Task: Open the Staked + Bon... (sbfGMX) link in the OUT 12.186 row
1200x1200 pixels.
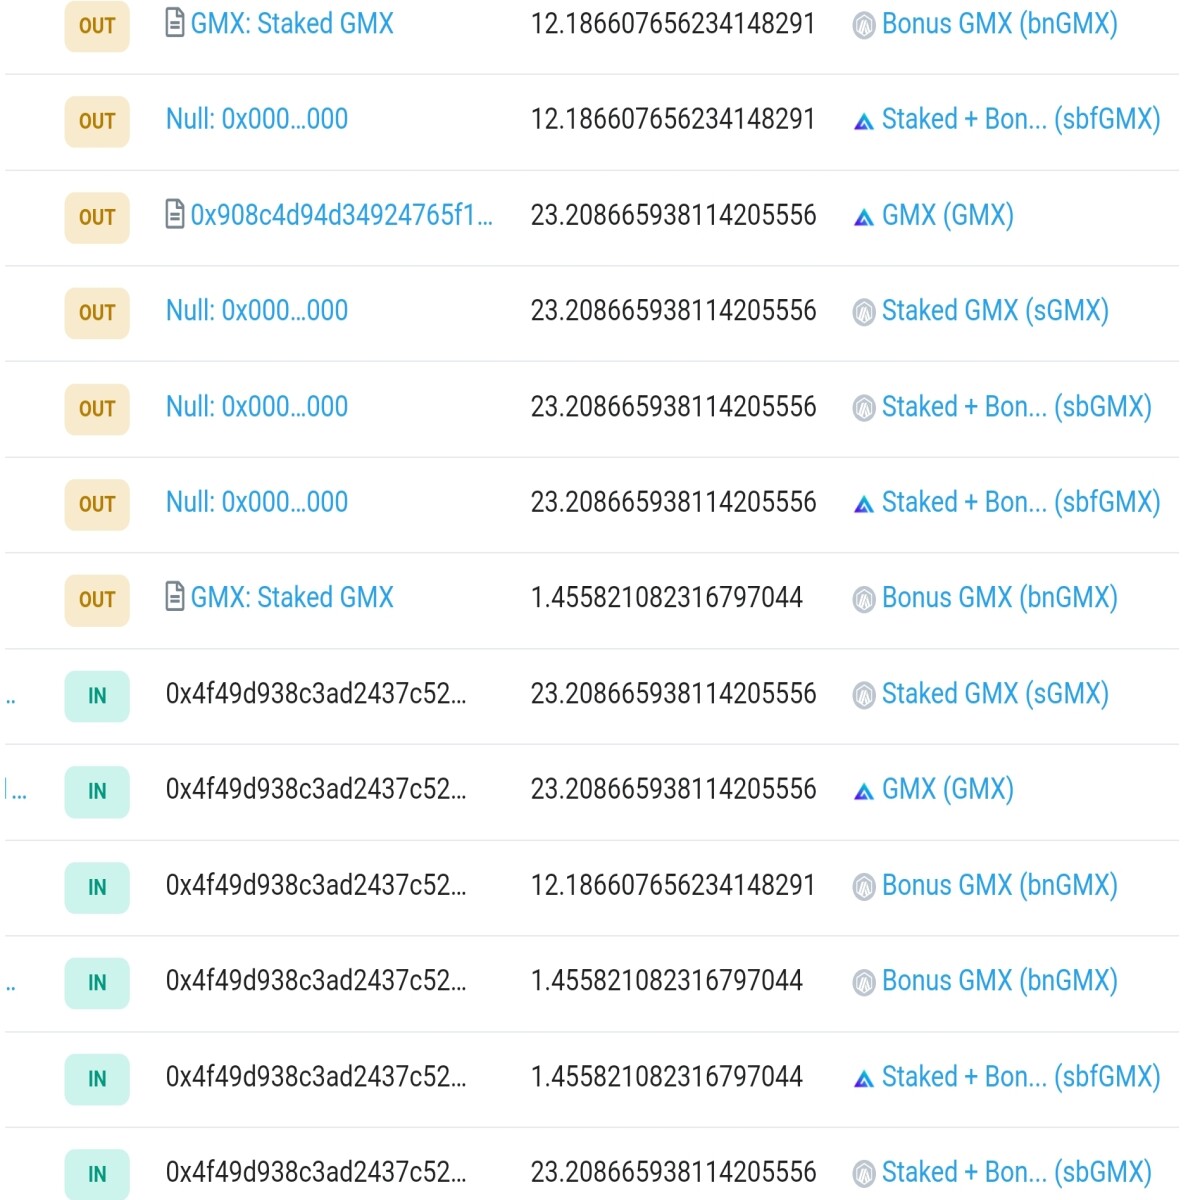Action: pyautogui.click(x=1021, y=119)
